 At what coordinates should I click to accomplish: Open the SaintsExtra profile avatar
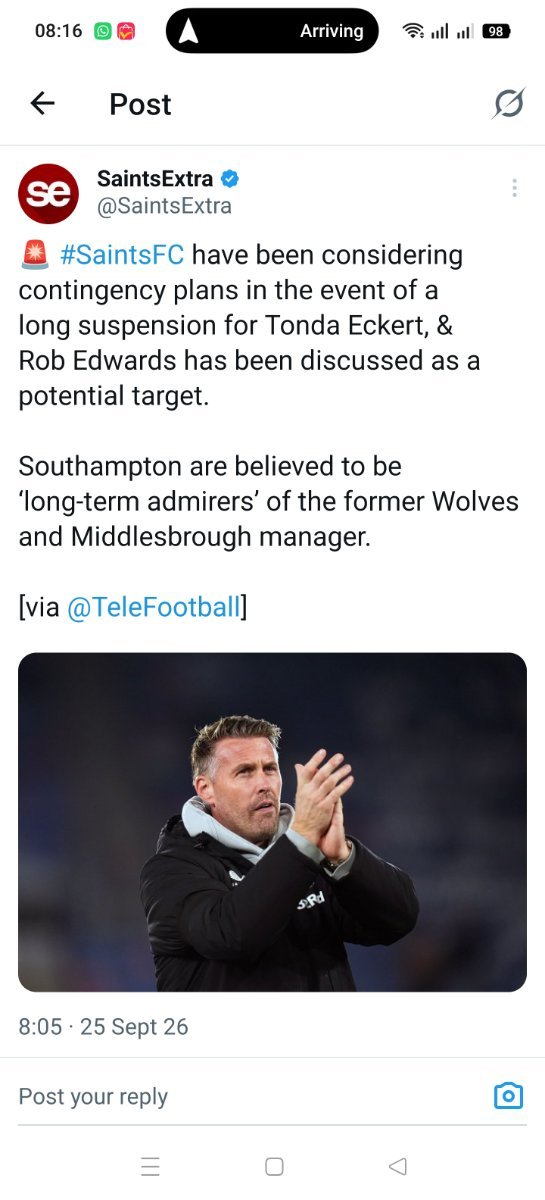tap(48, 194)
